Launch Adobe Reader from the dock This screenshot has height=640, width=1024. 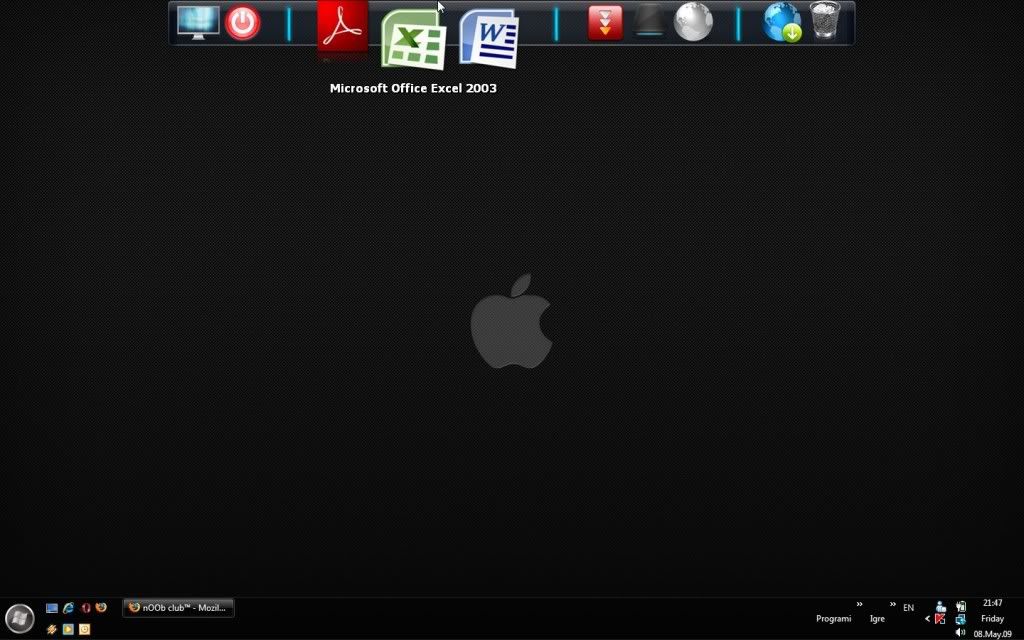click(x=342, y=28)
